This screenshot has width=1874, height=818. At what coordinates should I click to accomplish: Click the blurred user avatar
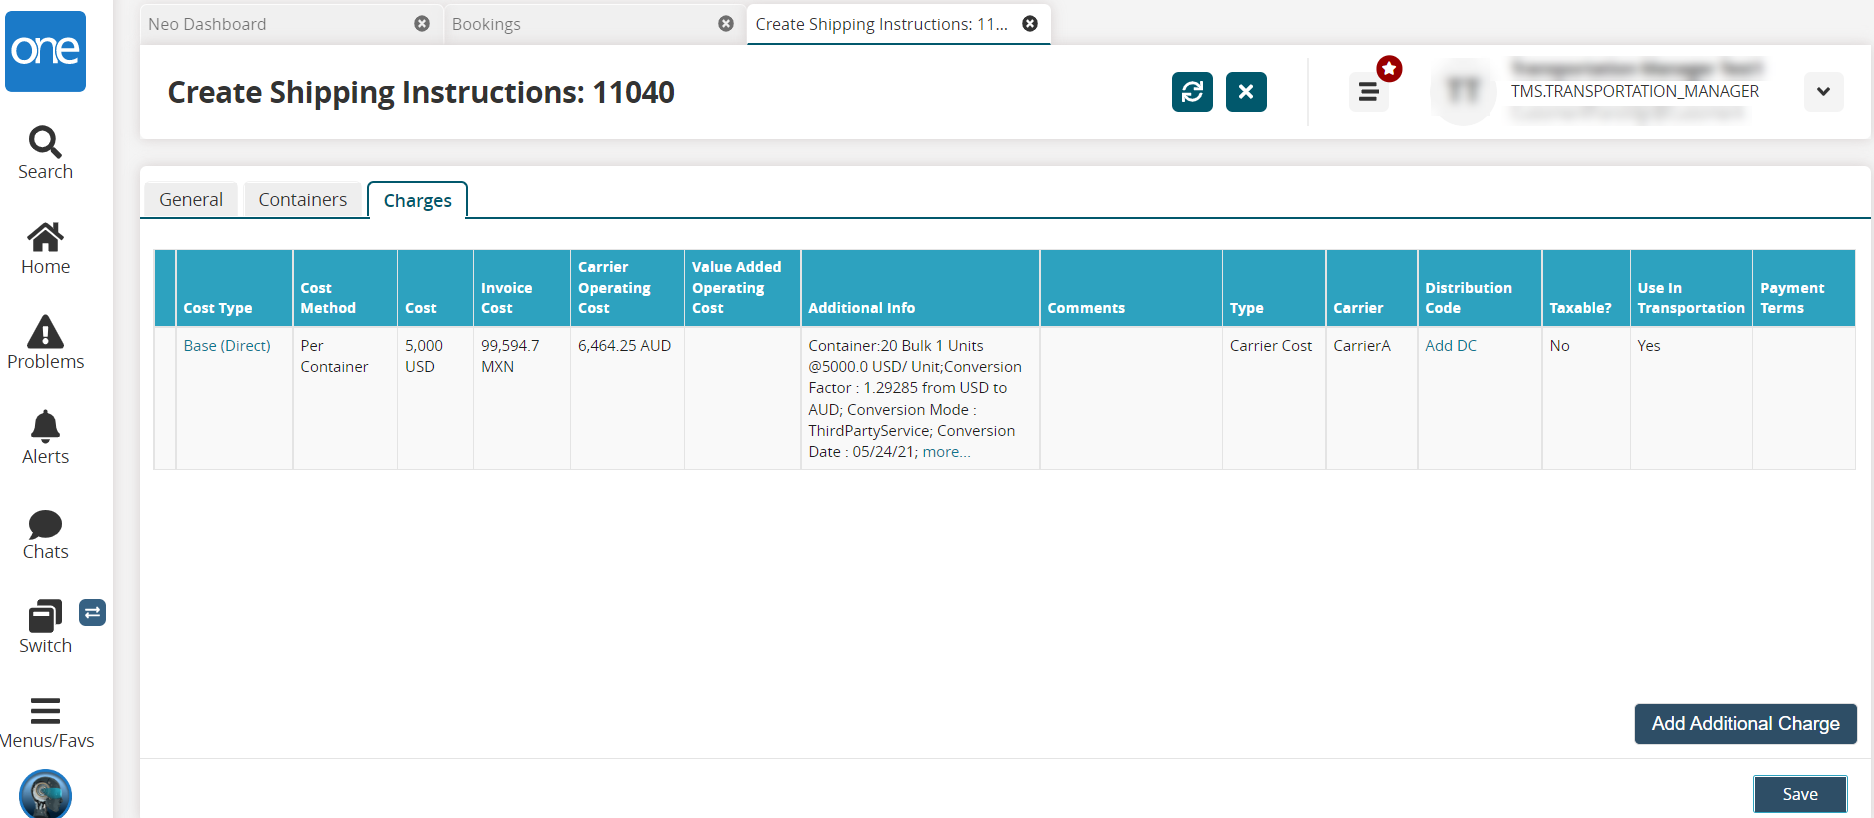click(1463, 92)
